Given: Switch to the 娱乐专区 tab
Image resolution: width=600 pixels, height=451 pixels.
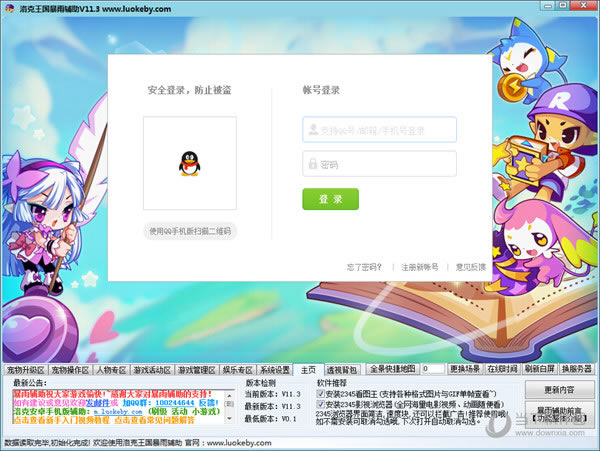Looking at the screenshot, I should click(x=237, y=370).
